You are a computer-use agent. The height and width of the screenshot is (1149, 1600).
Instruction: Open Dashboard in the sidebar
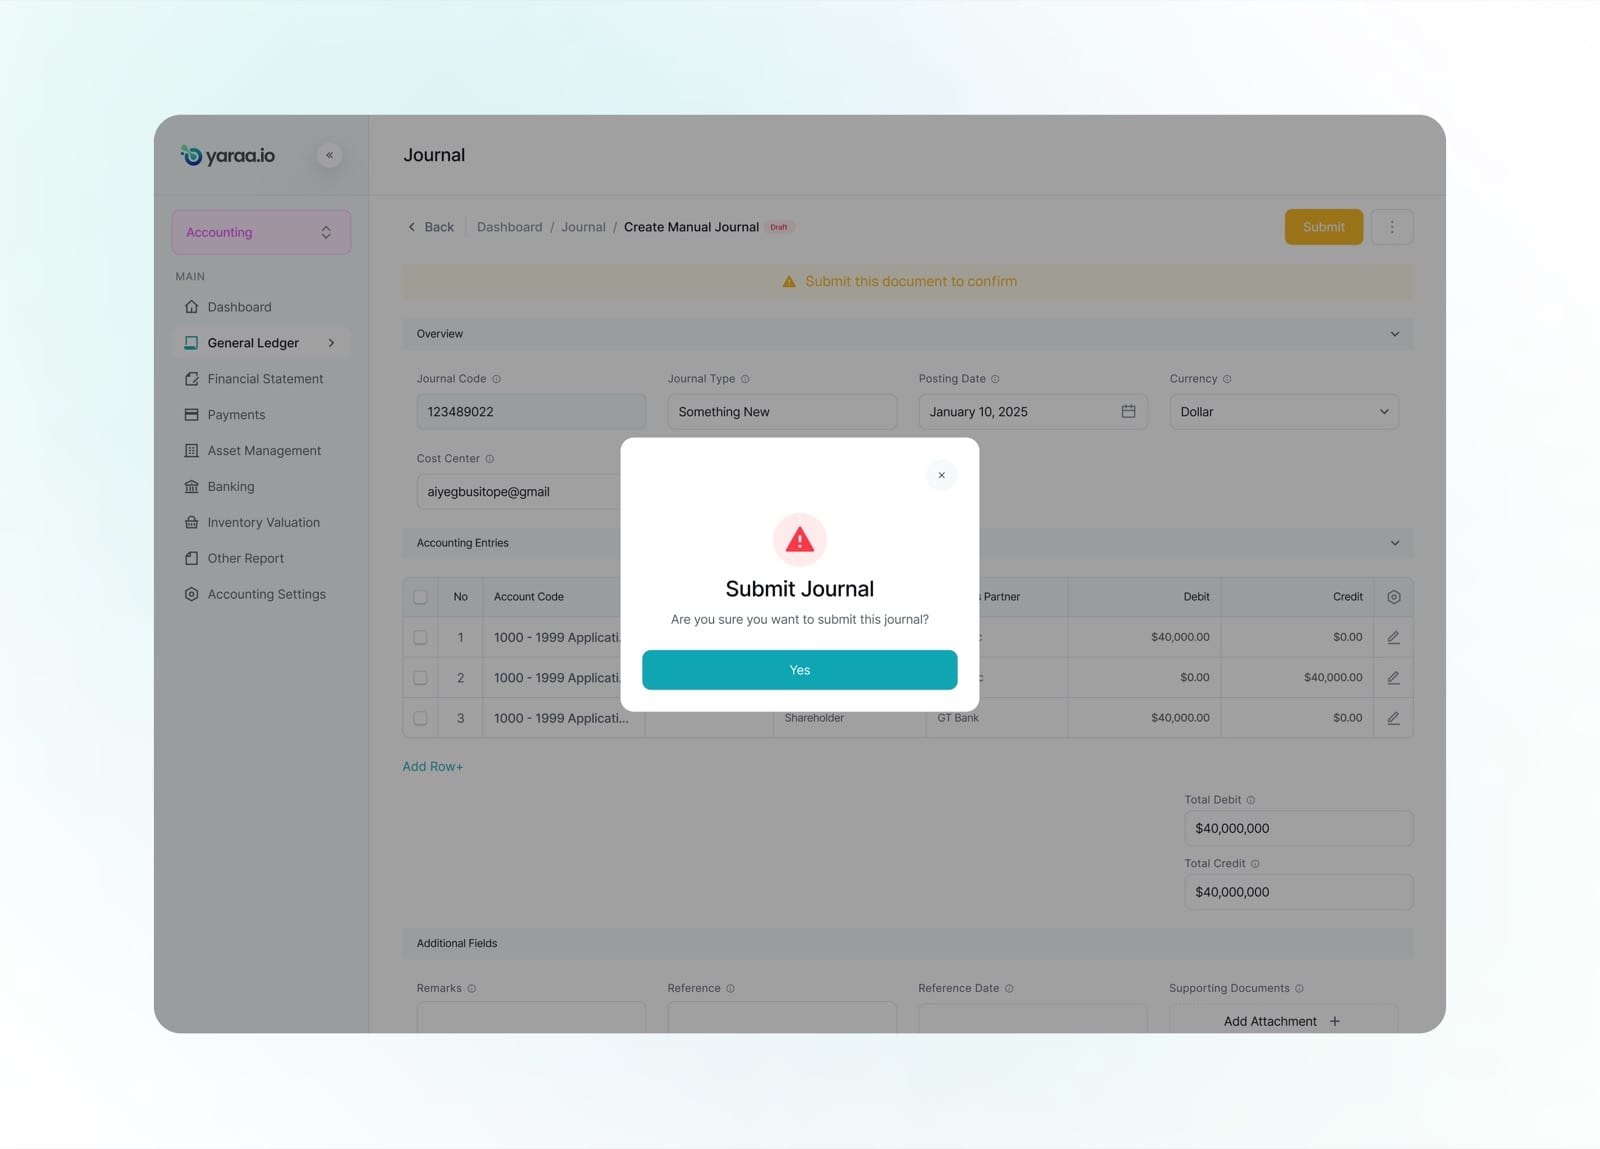239,307
